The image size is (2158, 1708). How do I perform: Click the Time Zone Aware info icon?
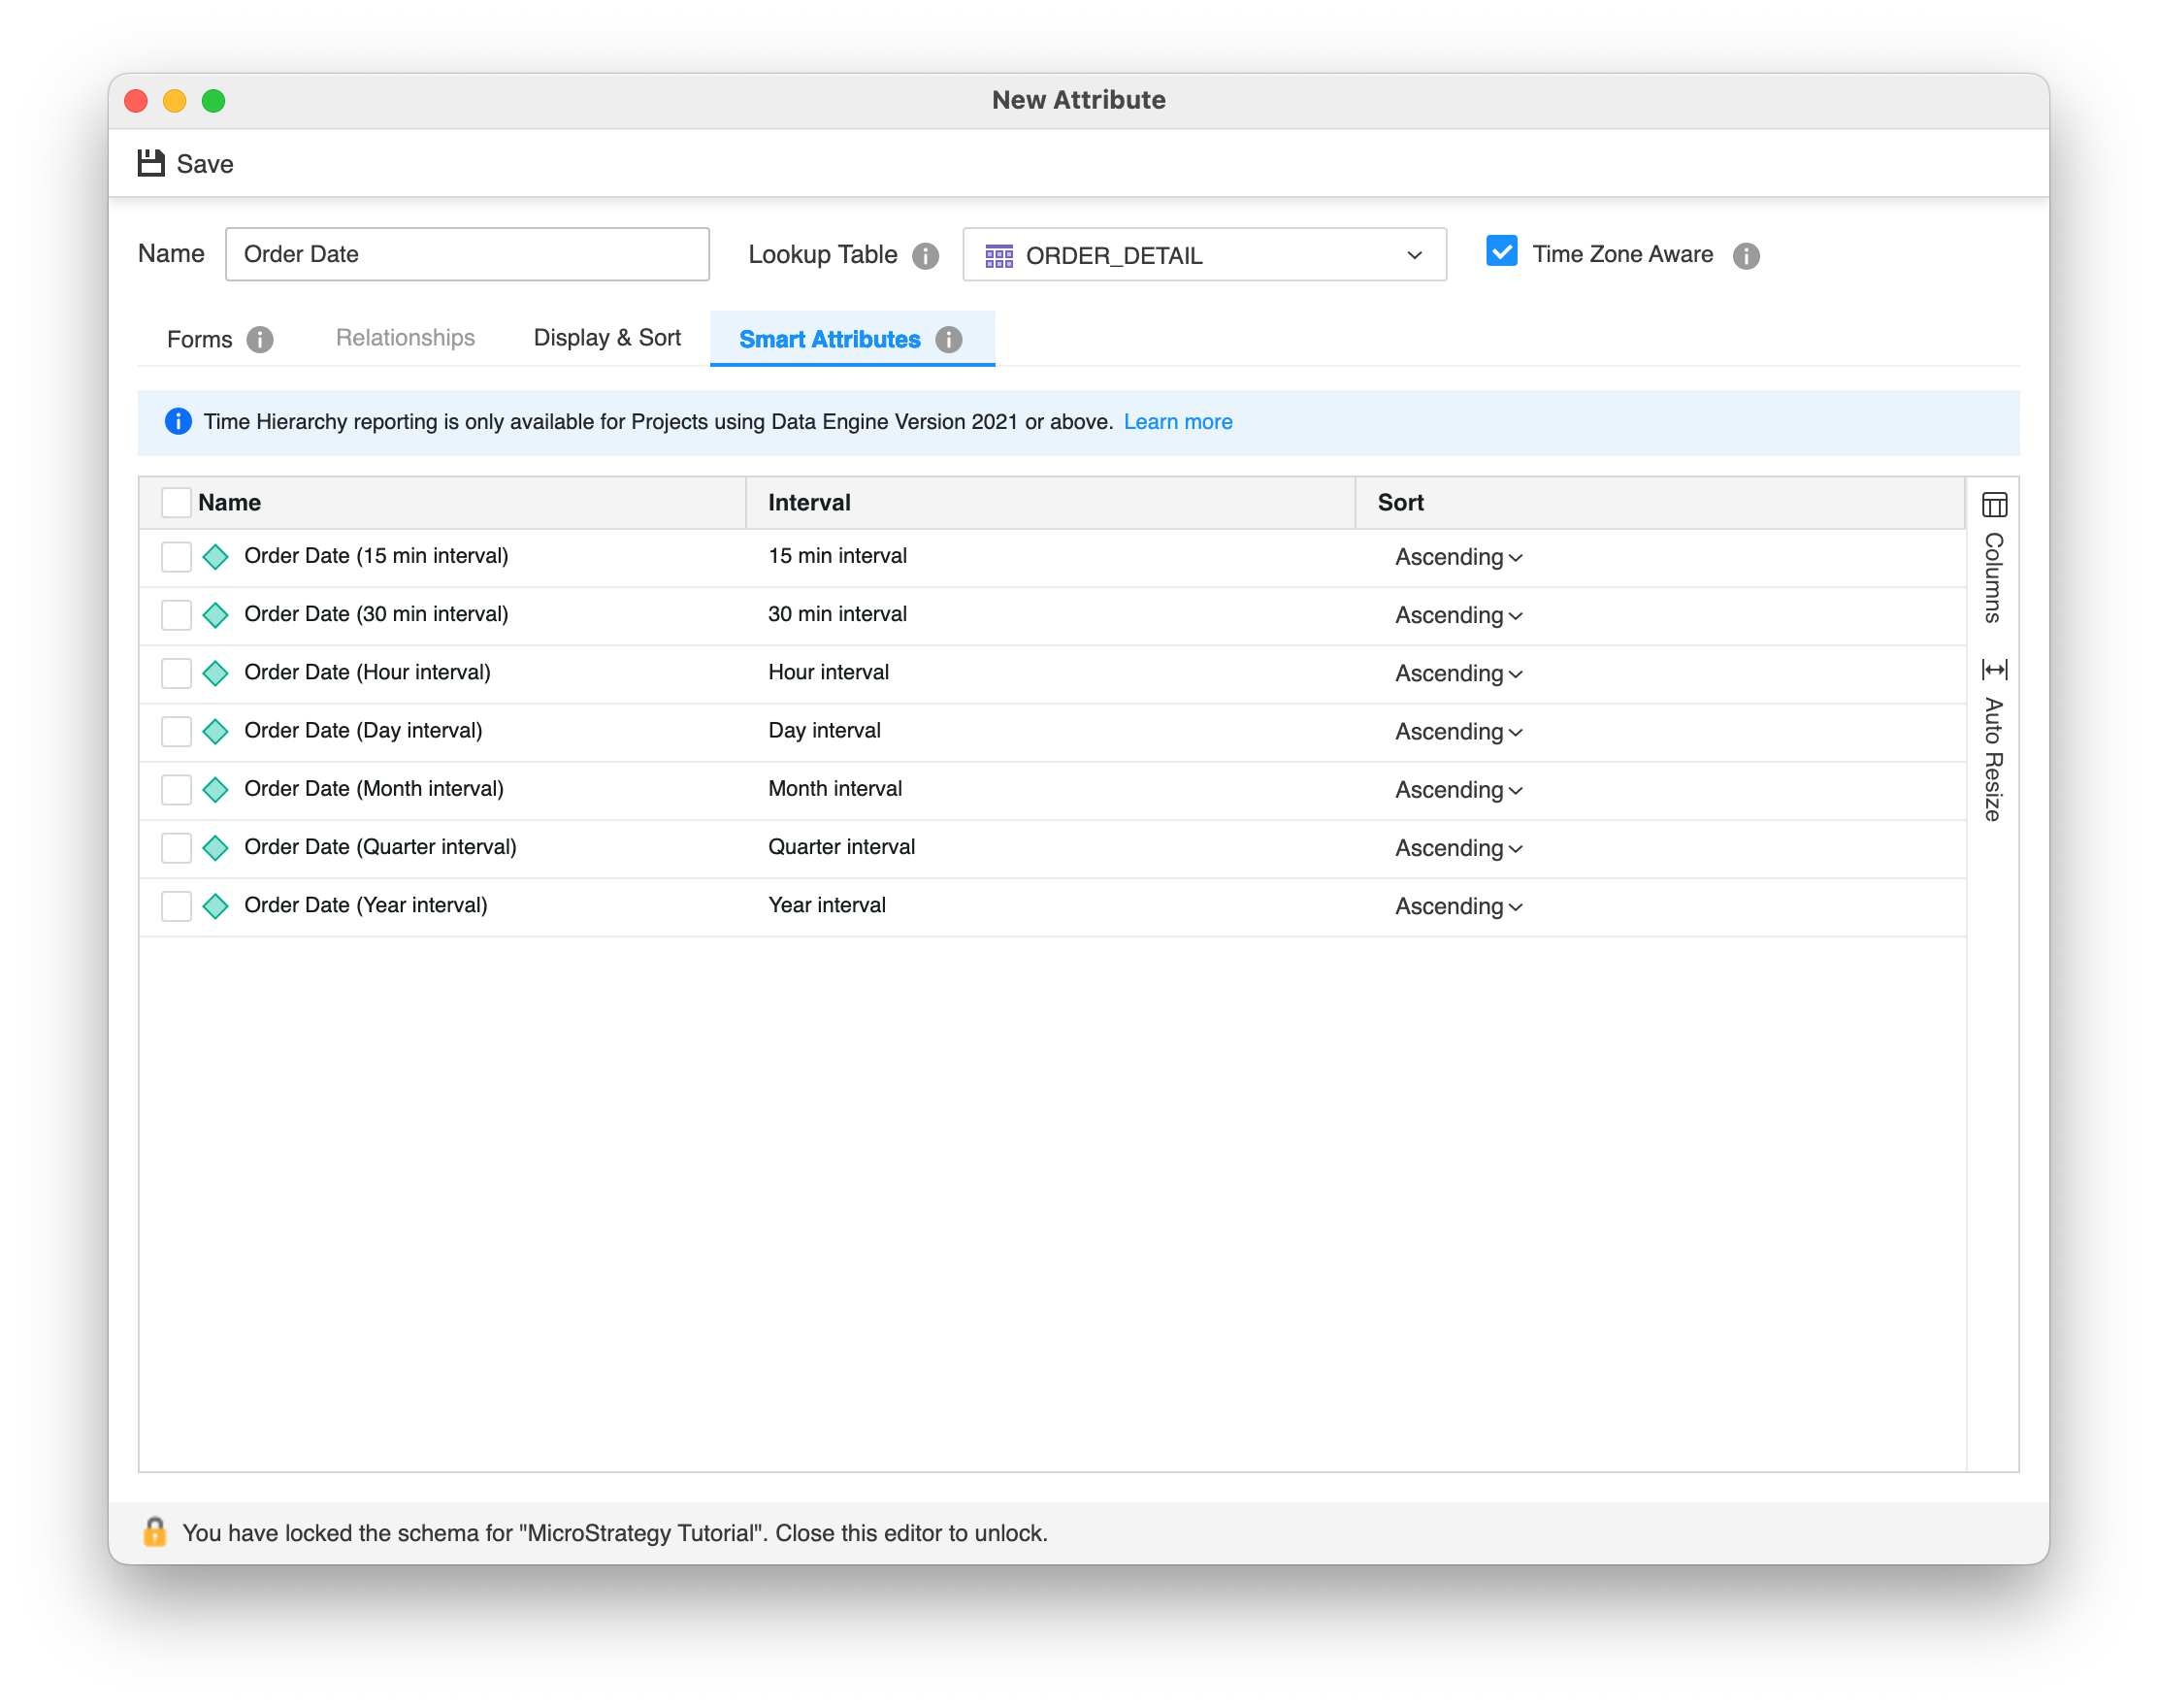pos(1745,256)
